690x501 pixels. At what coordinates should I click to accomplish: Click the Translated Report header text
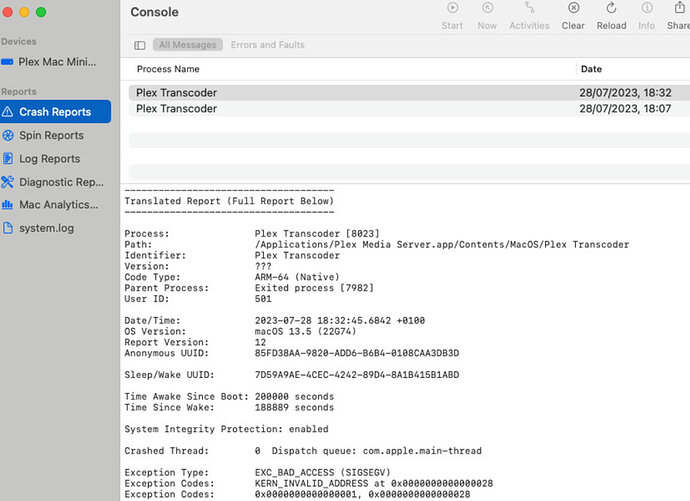pos(229,201)
